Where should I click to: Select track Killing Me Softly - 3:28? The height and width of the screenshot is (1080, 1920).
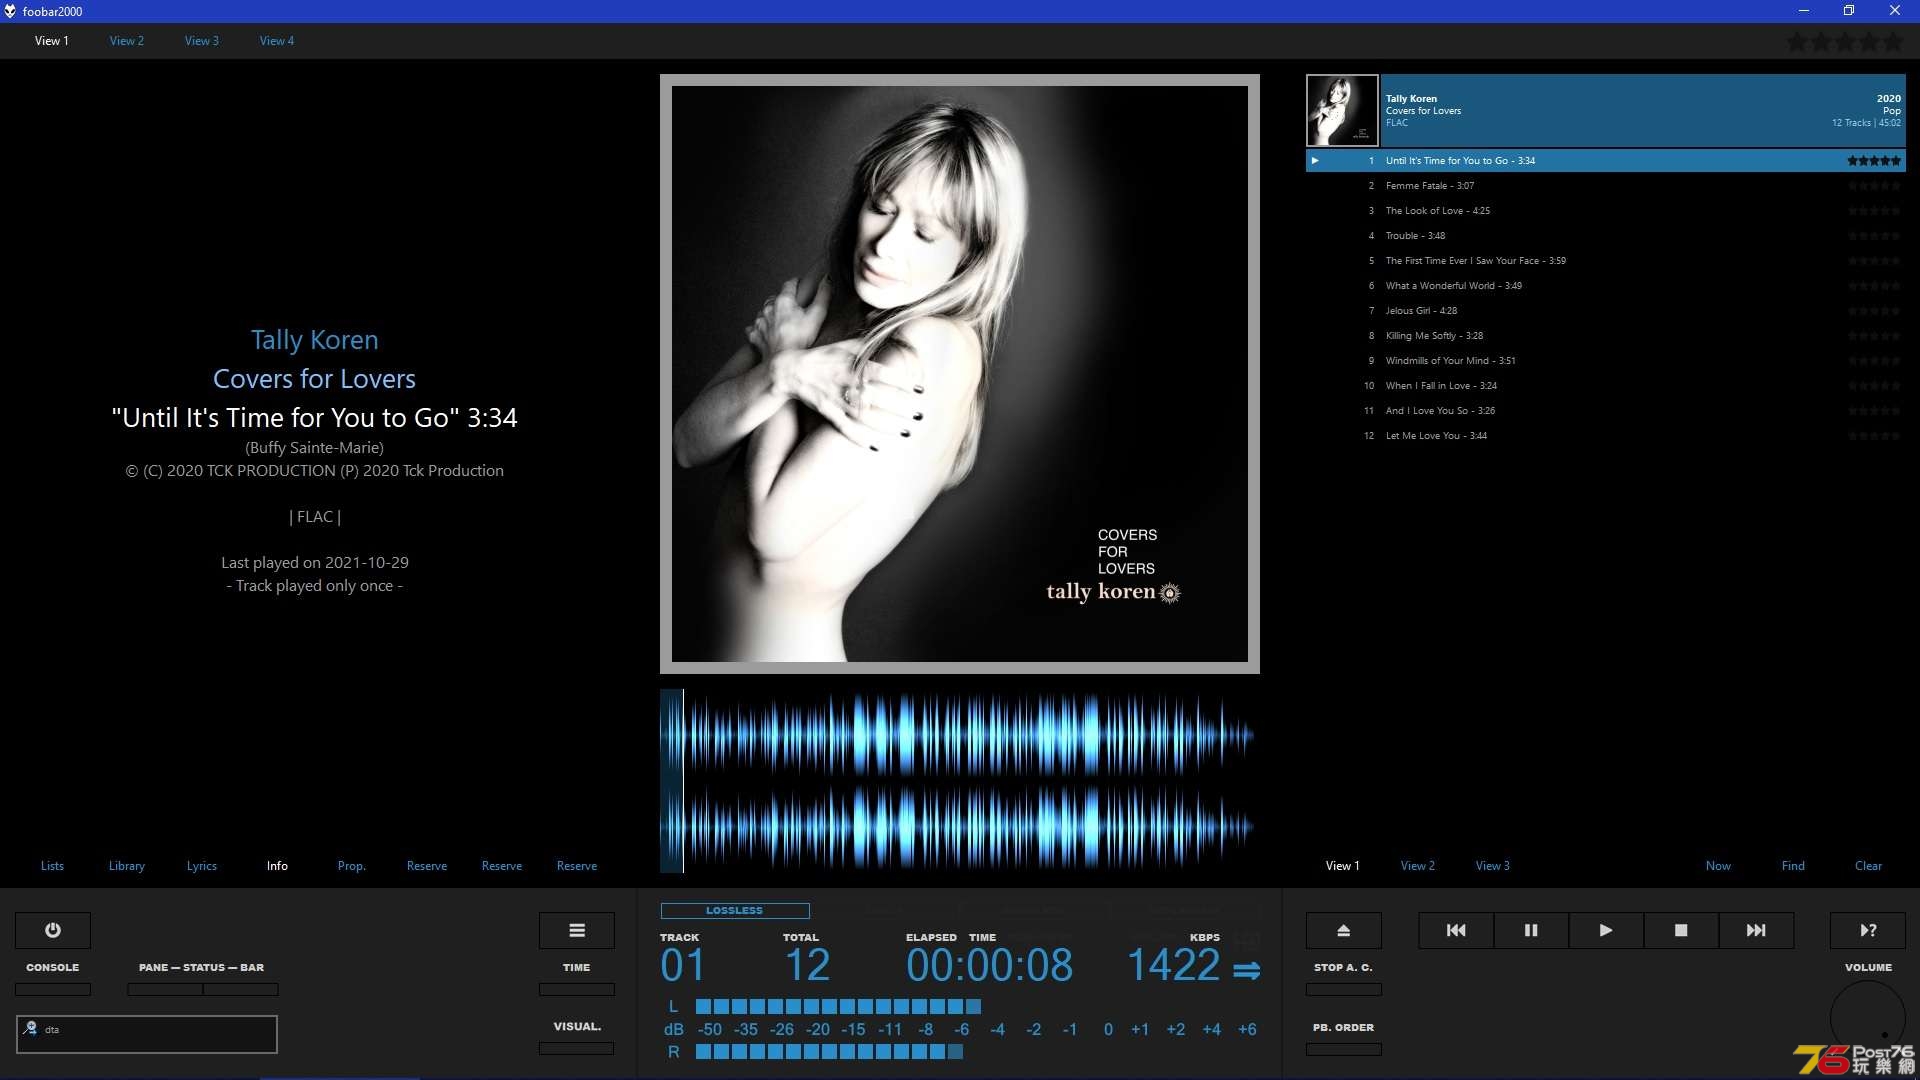1606,336
